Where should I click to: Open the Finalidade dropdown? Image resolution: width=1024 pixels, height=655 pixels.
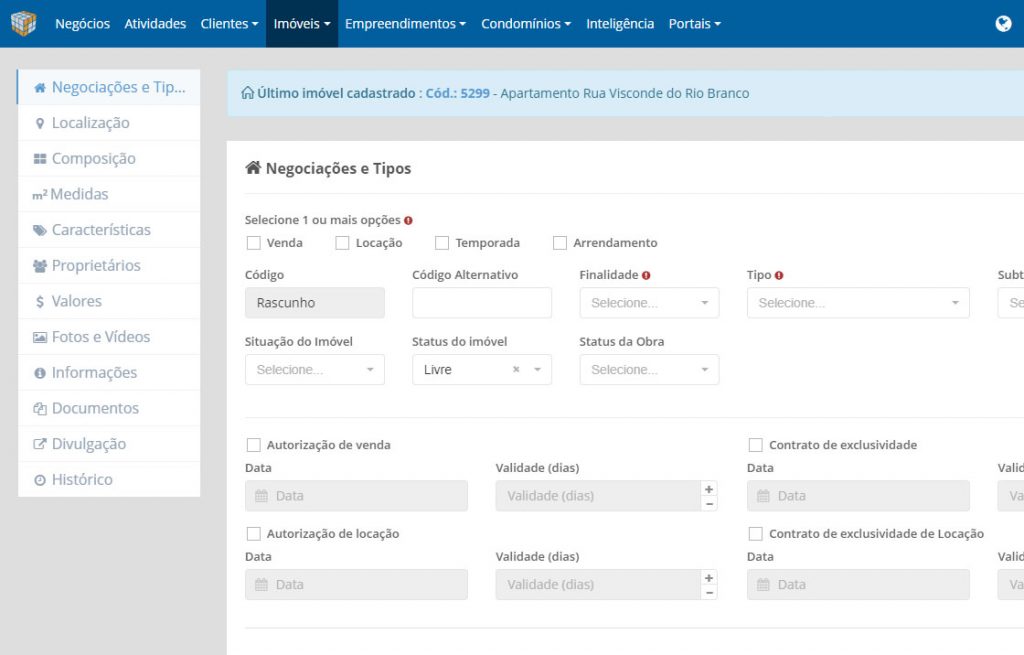click(x=649, y=303)
